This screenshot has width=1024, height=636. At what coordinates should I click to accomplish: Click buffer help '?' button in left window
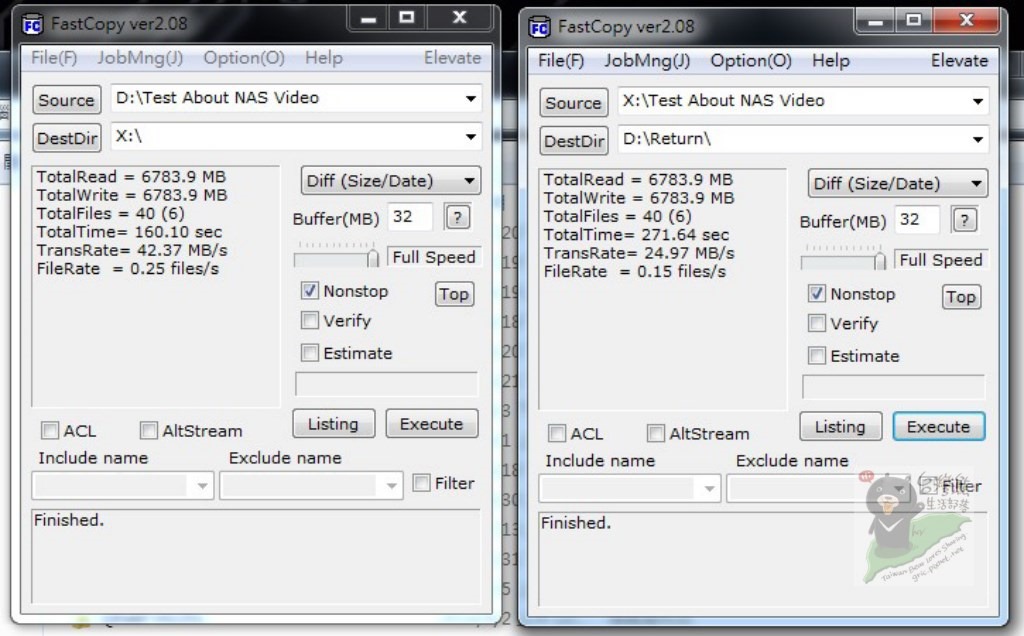pyautogui.click(x=457, y=217)
